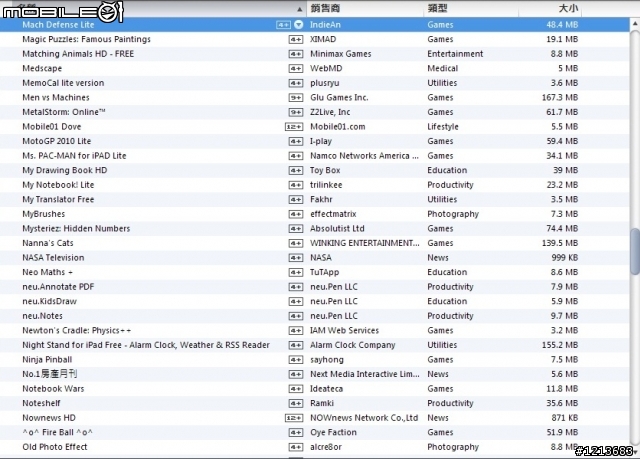Click the 4+ rating badge for Medscape

pos(296,69)
